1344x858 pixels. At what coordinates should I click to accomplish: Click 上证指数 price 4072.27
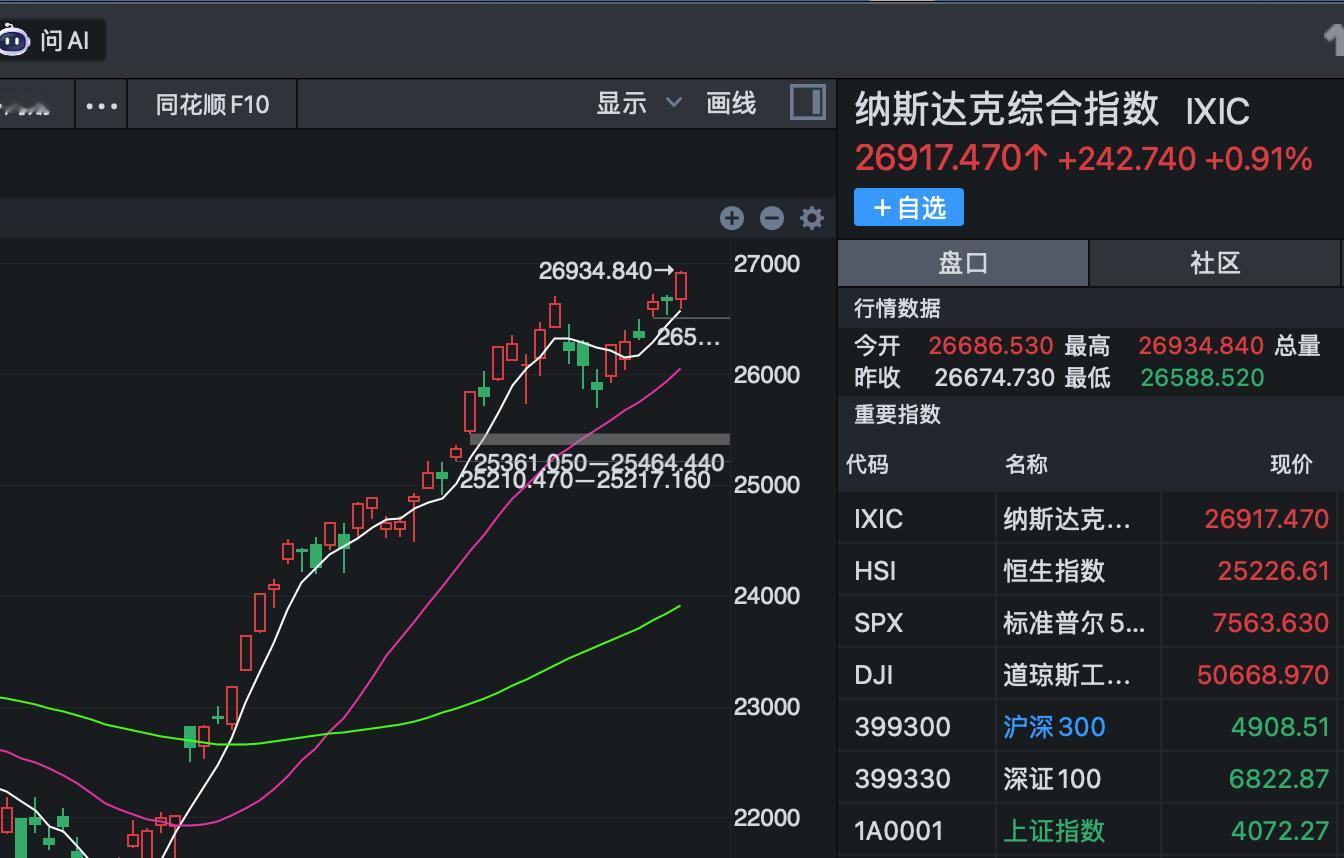[x=1280, y=831]
